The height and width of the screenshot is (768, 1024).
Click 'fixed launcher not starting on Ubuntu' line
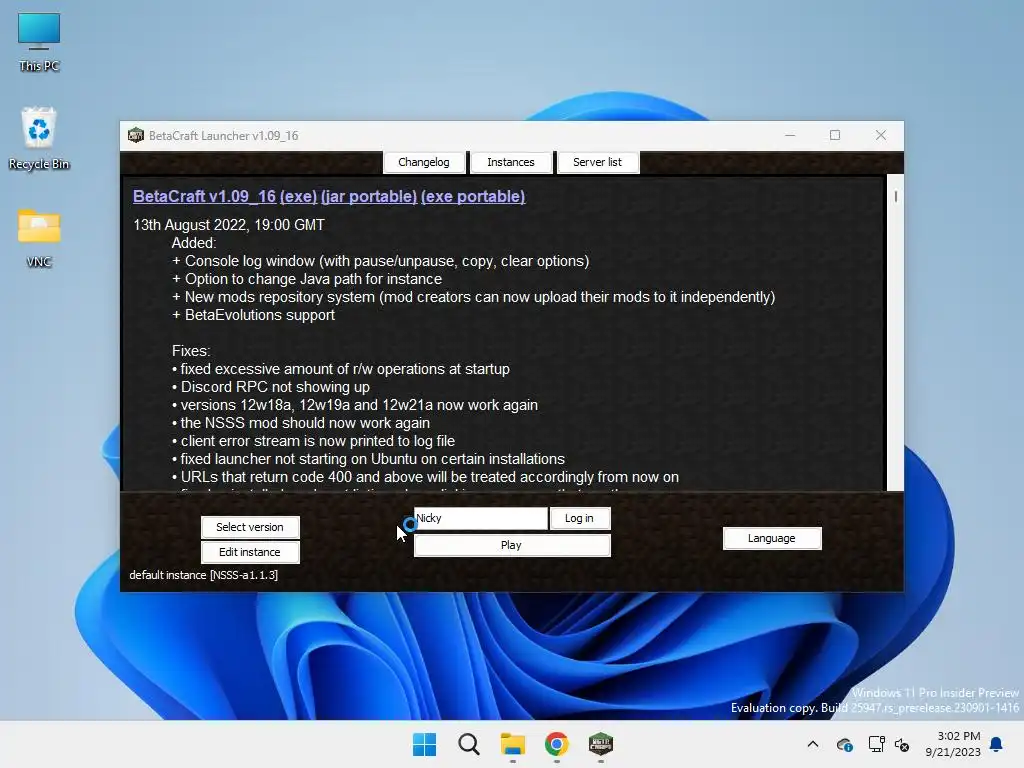(x=368, y=459)
